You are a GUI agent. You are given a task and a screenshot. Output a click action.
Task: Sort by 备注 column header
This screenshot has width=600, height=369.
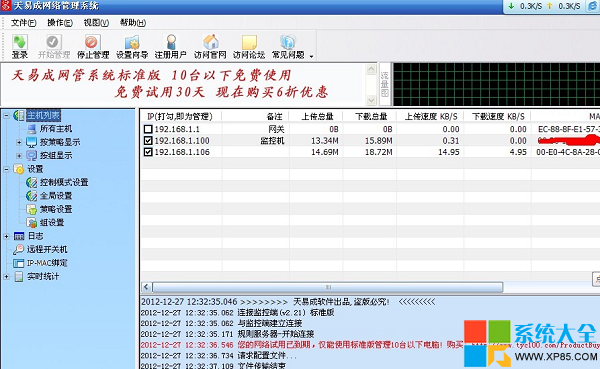(x=255, y=116)
